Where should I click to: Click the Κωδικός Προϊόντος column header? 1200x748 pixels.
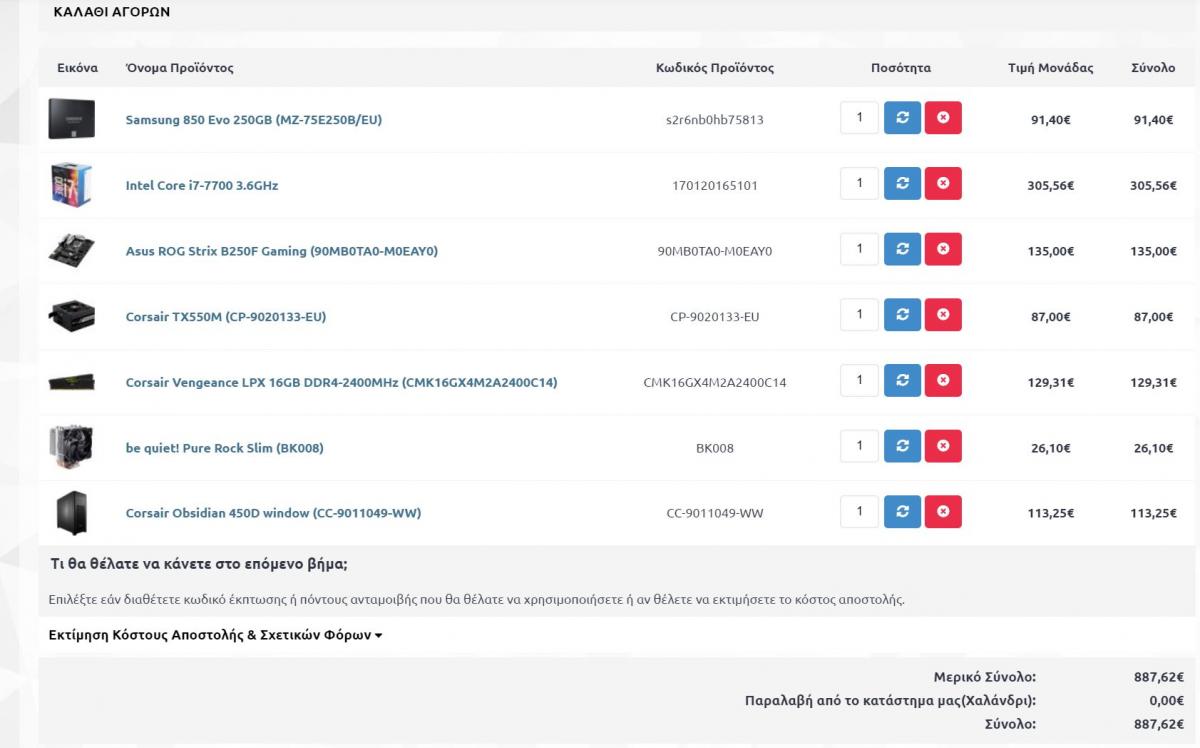[715, 68]
